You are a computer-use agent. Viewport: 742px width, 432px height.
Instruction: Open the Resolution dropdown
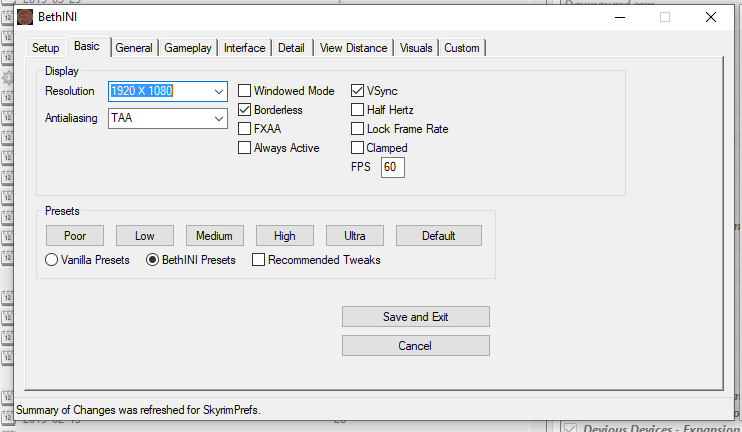tap(219, 91)
